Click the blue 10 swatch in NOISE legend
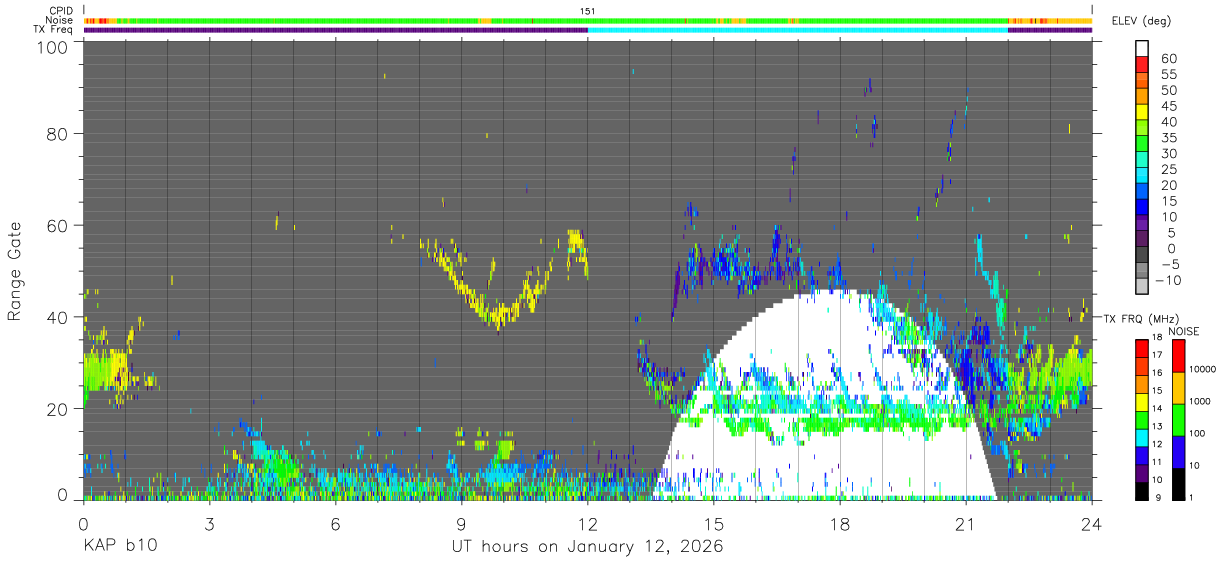 (1178, 451)
